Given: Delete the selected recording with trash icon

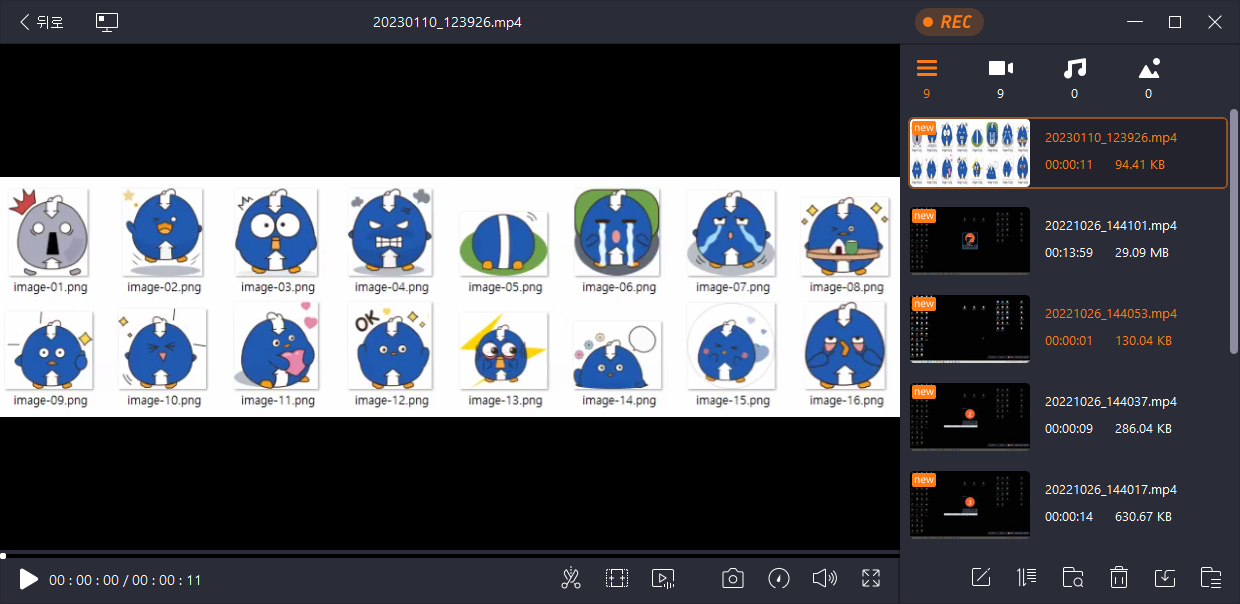Looking at the screenshot, I should (x=1119, y=577).
